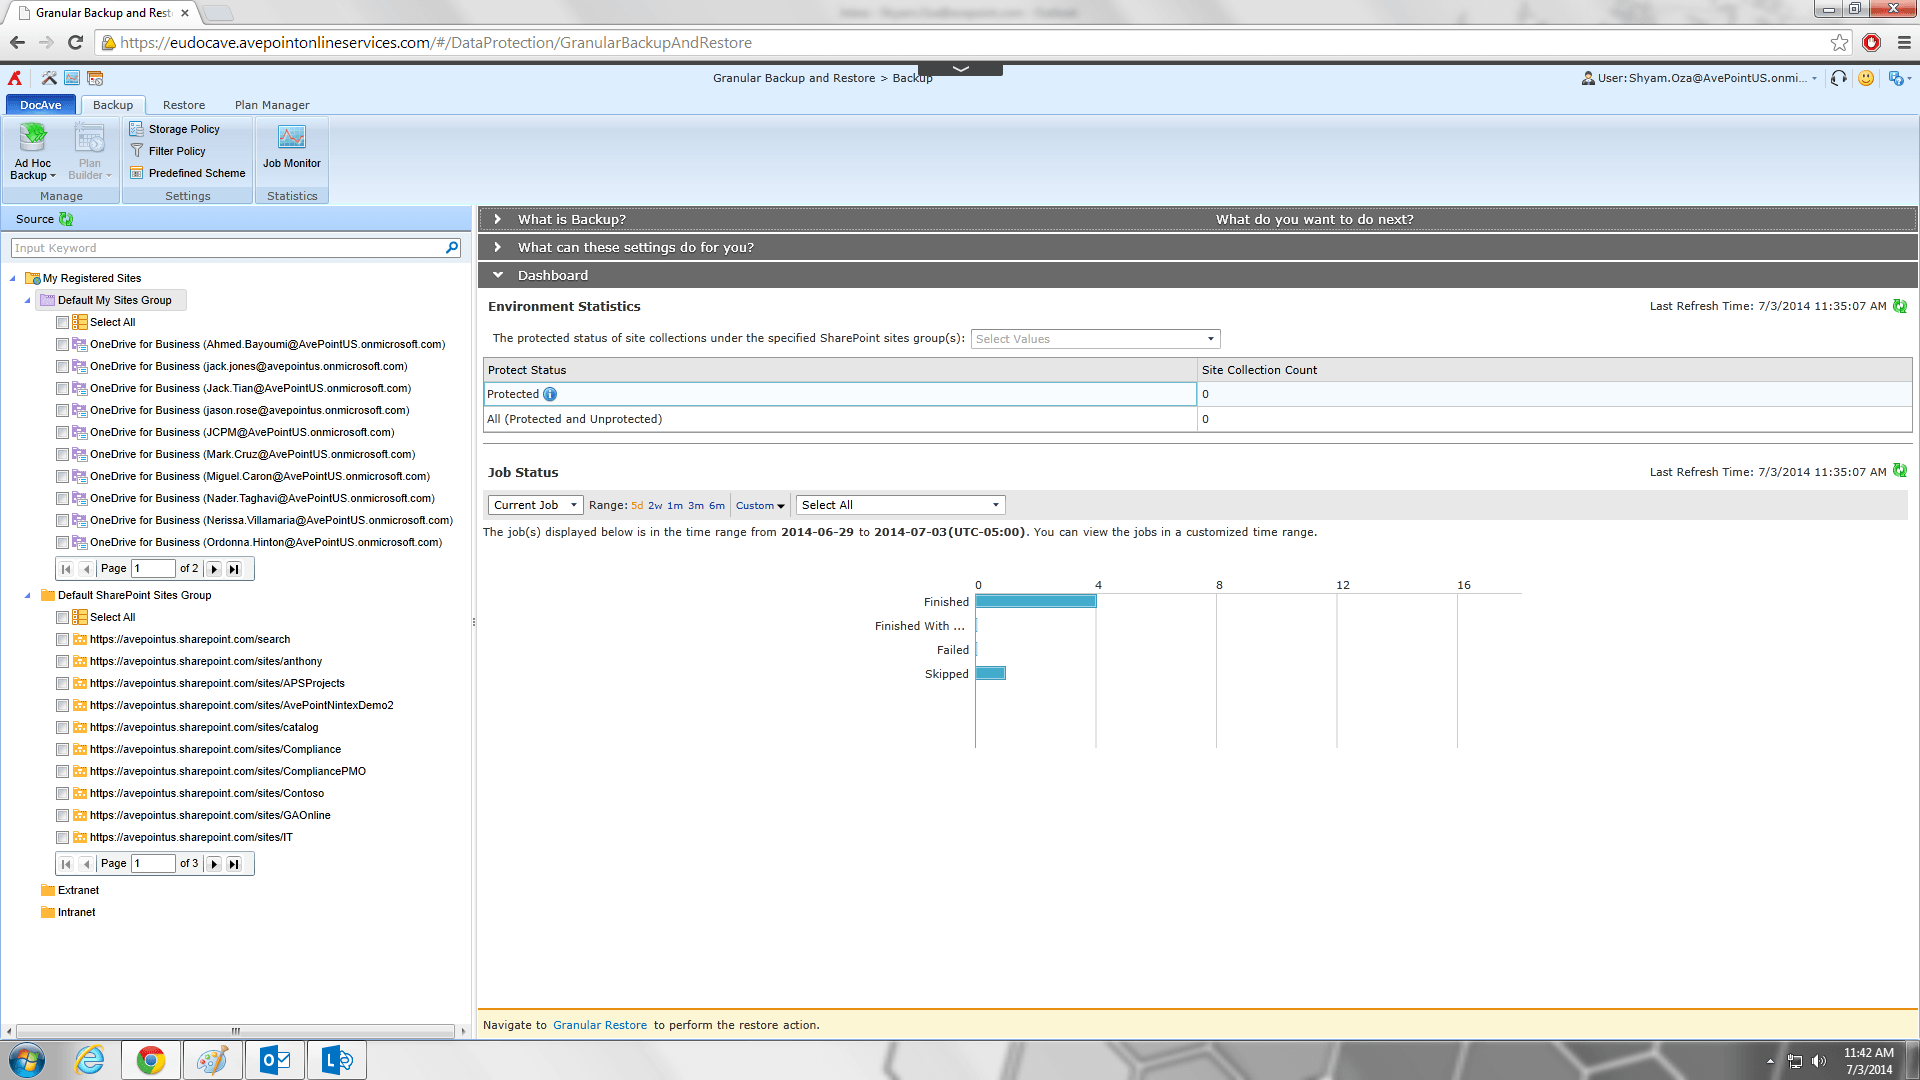The image size is (1920, 1080).
Task: Go to next page in SharePoint Sites pager
Action: click(214, 864)
